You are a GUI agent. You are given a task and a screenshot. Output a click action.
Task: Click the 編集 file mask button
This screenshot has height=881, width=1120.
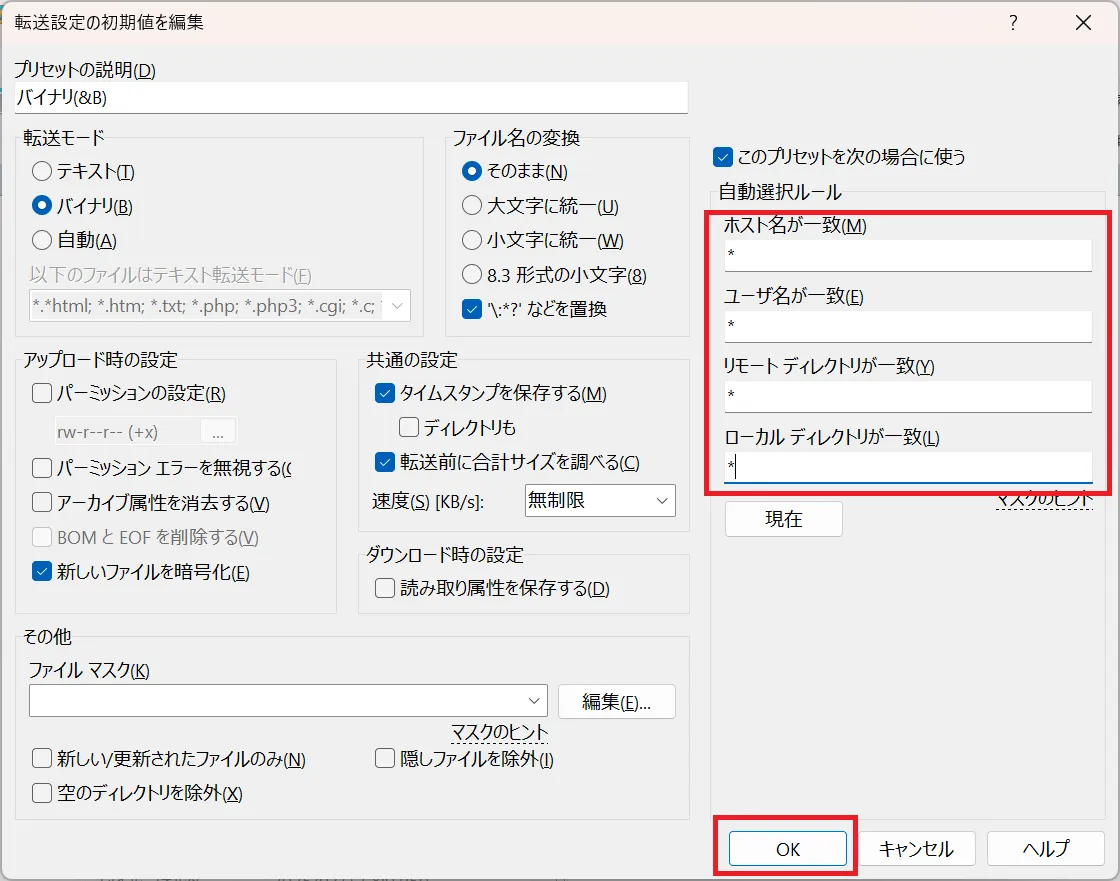616,702
